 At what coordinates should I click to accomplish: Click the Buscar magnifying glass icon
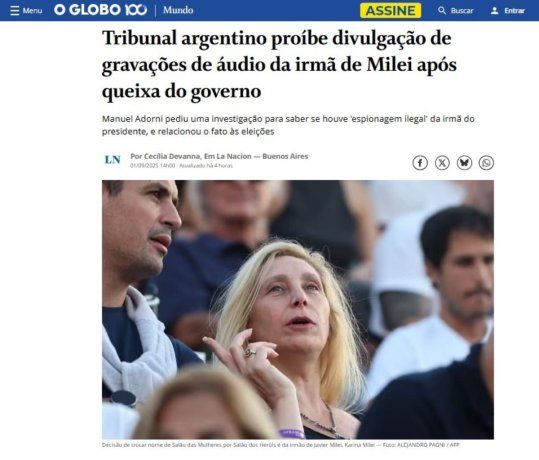[x=442, y=11]
